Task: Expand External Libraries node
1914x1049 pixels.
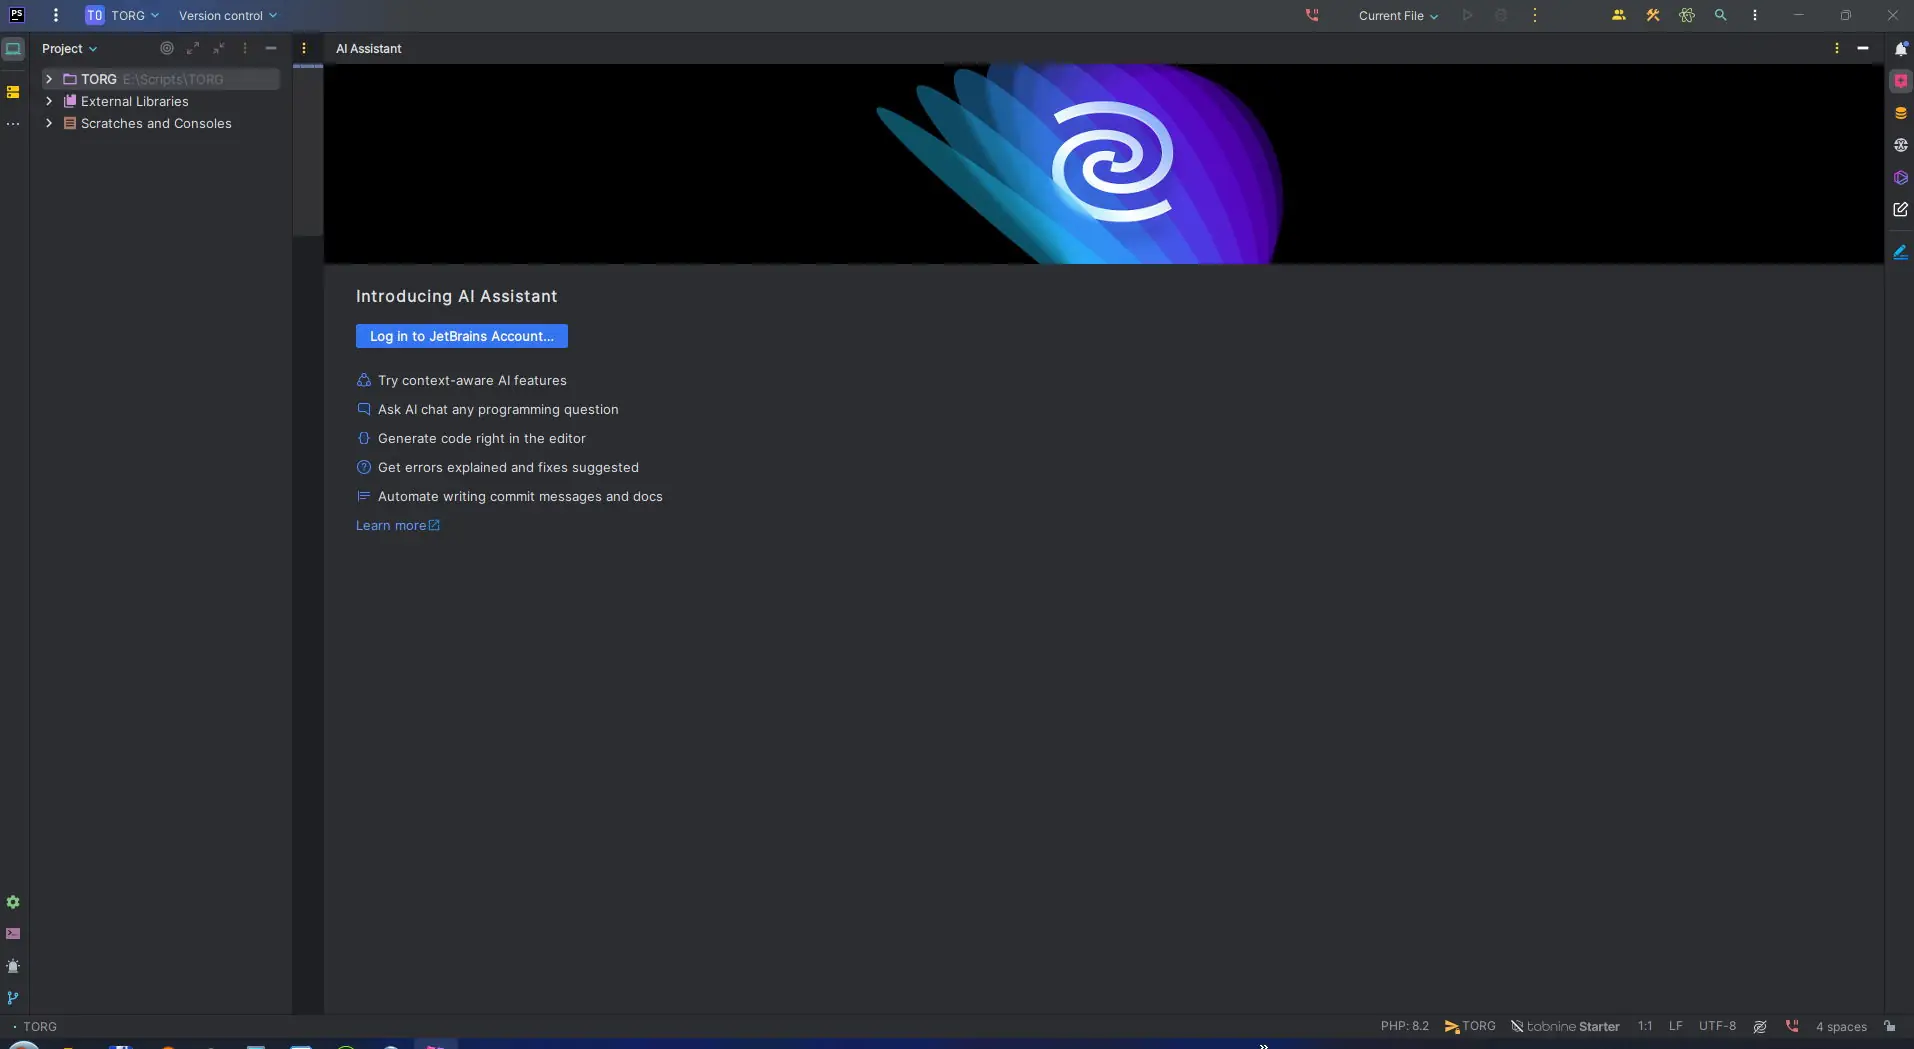Action: point(49,101)
